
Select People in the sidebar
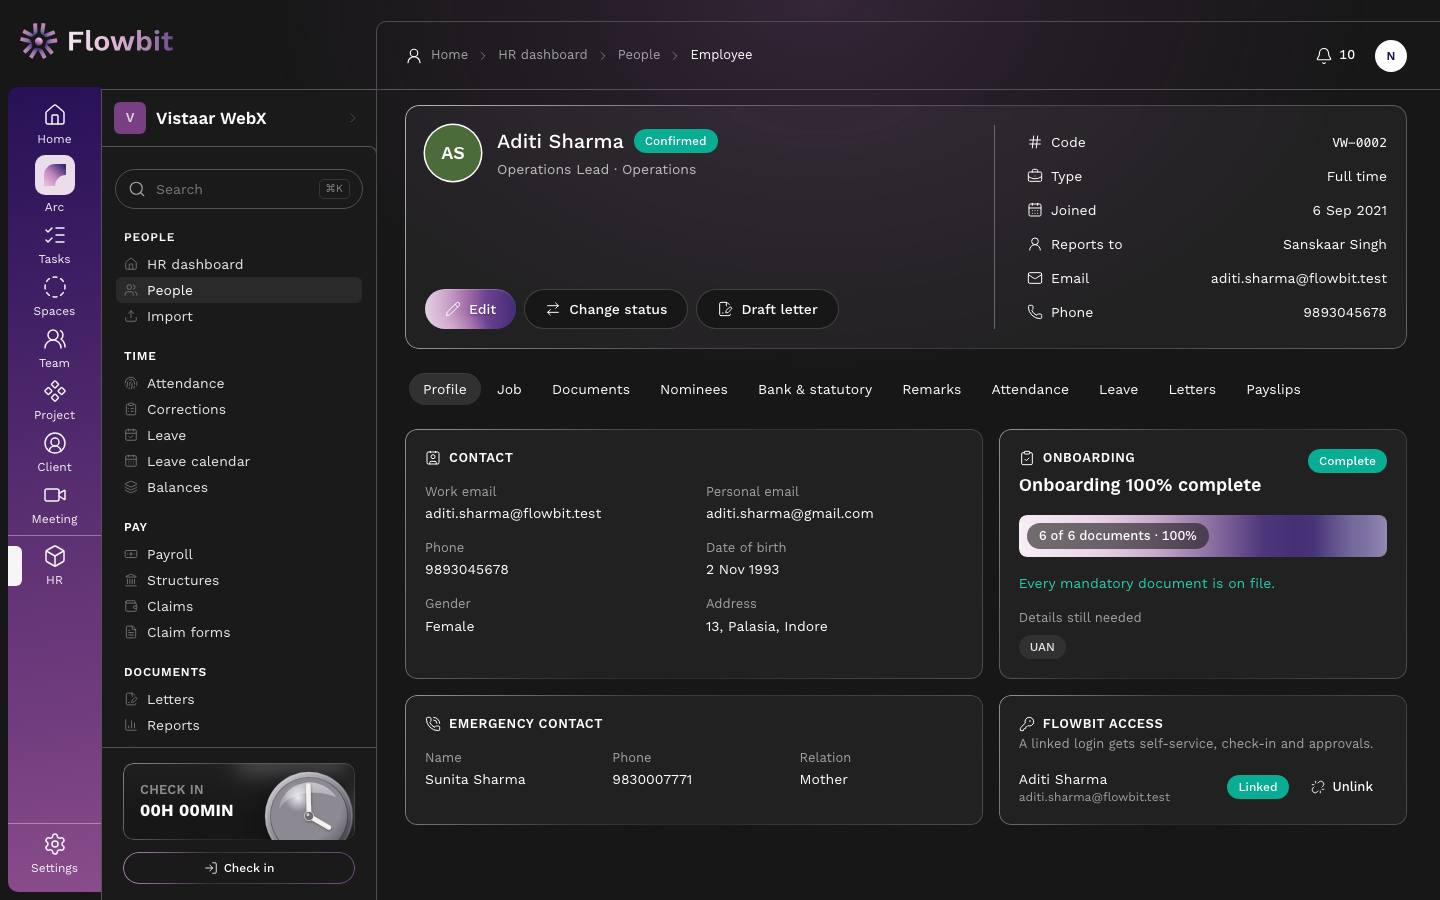pos(239,290)
